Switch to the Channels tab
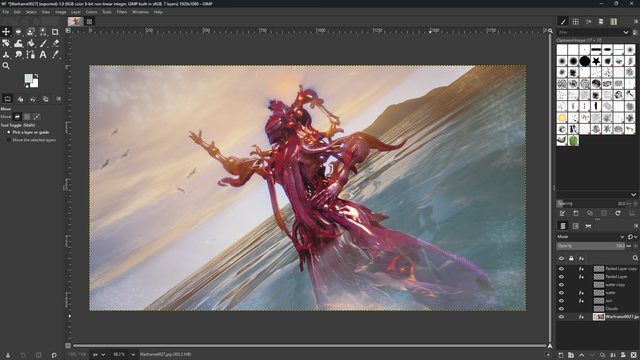Image resolution: width=640 pixels, height=360 pixels. click(576, 226)
